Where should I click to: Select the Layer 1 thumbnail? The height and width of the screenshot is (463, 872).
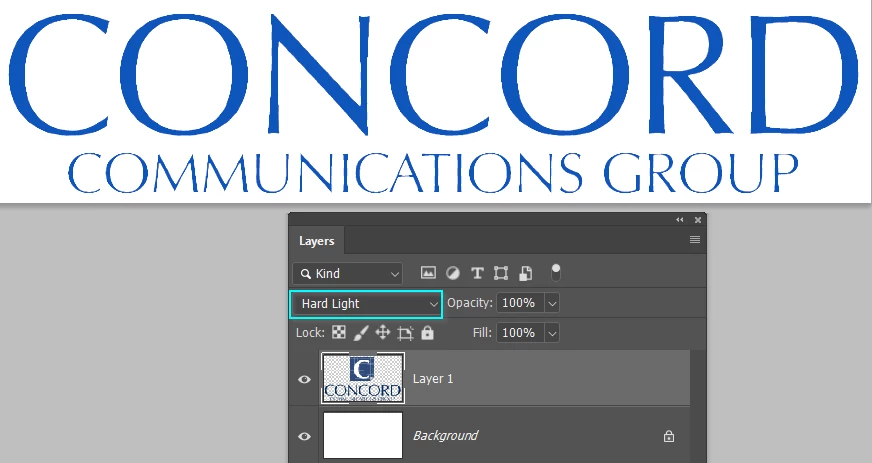[363, 378]
